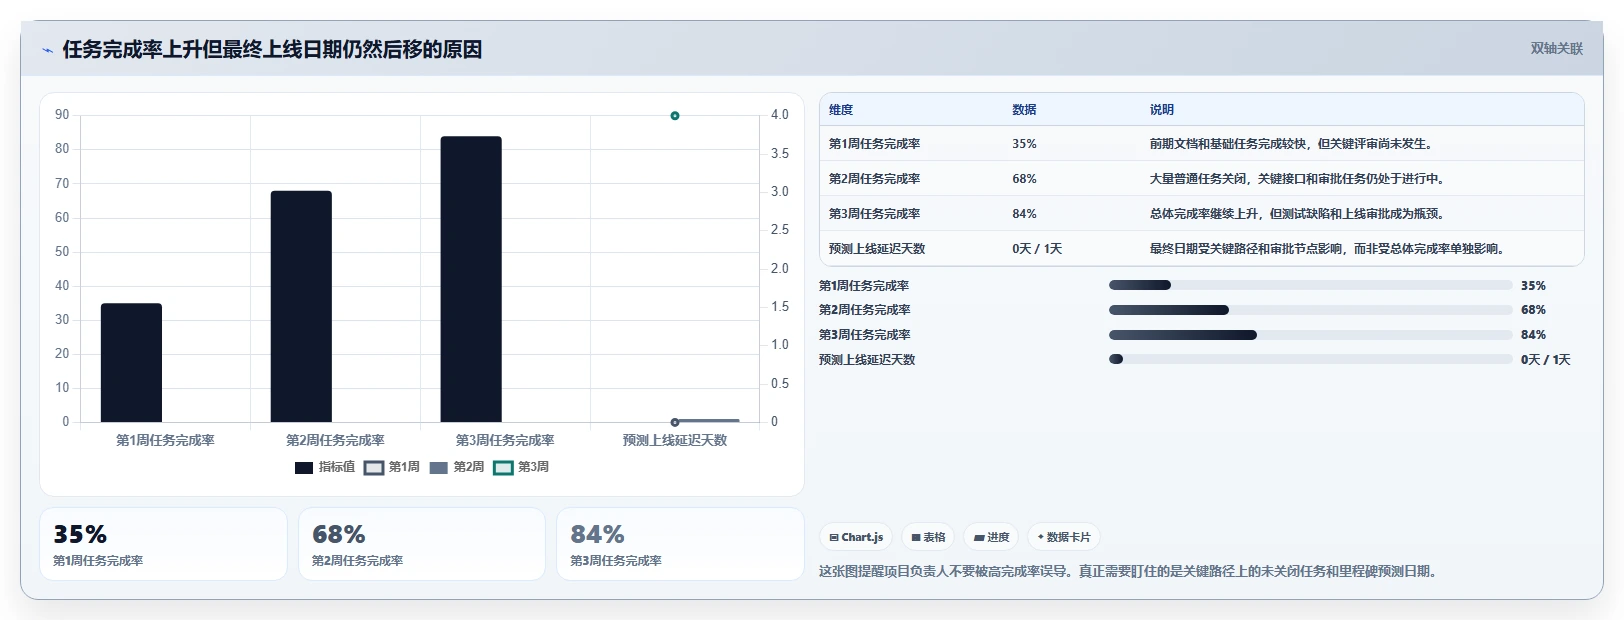Viewport: 1624px width, 620px height.
Task: Click the 数据卡片 tag icon
Action: (1041, 538)
